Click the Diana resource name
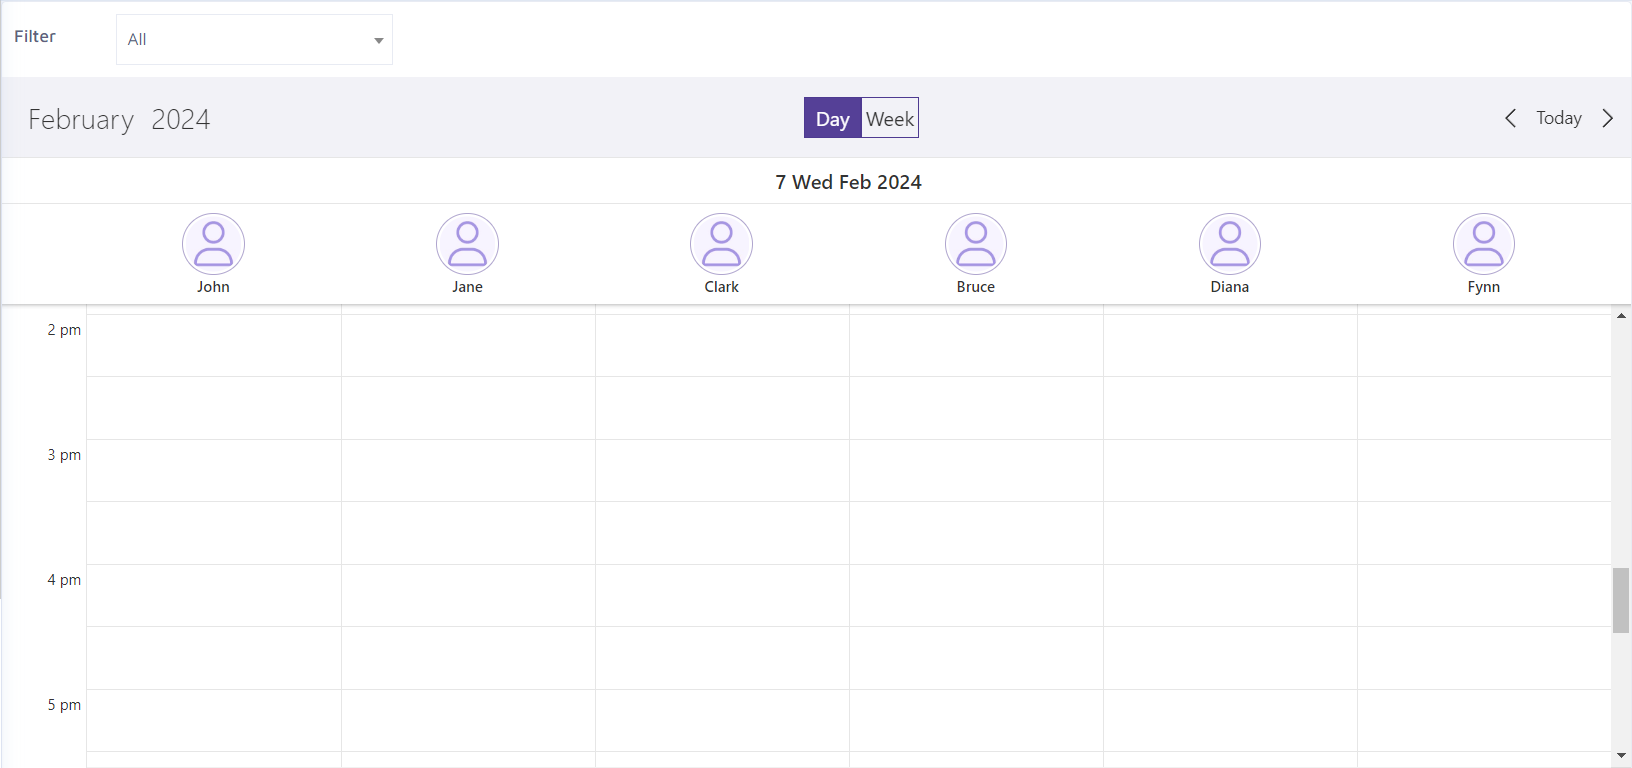 pyautogui.click(x=1230, y=287)
